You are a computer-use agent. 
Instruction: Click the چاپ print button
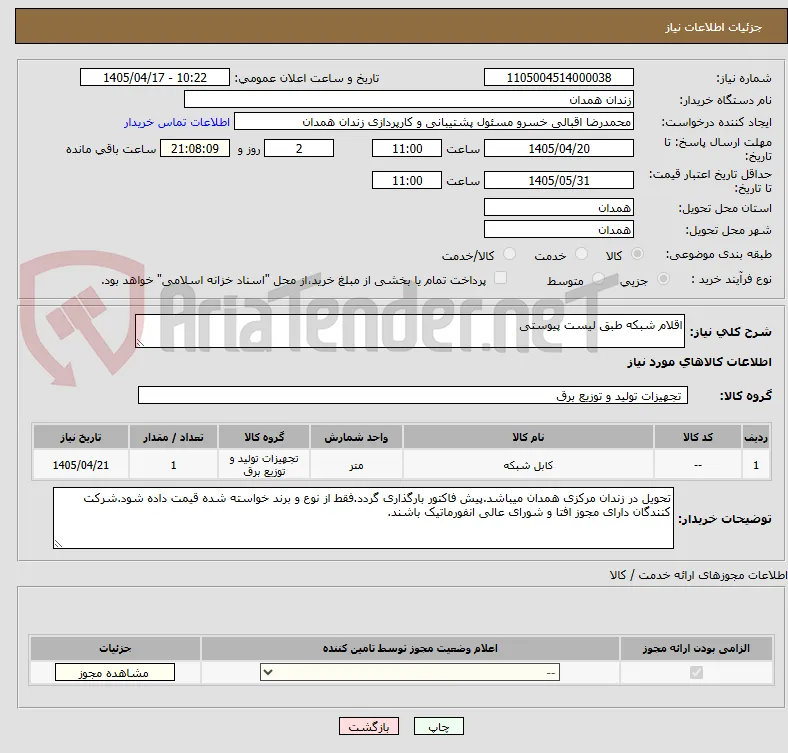439,726
